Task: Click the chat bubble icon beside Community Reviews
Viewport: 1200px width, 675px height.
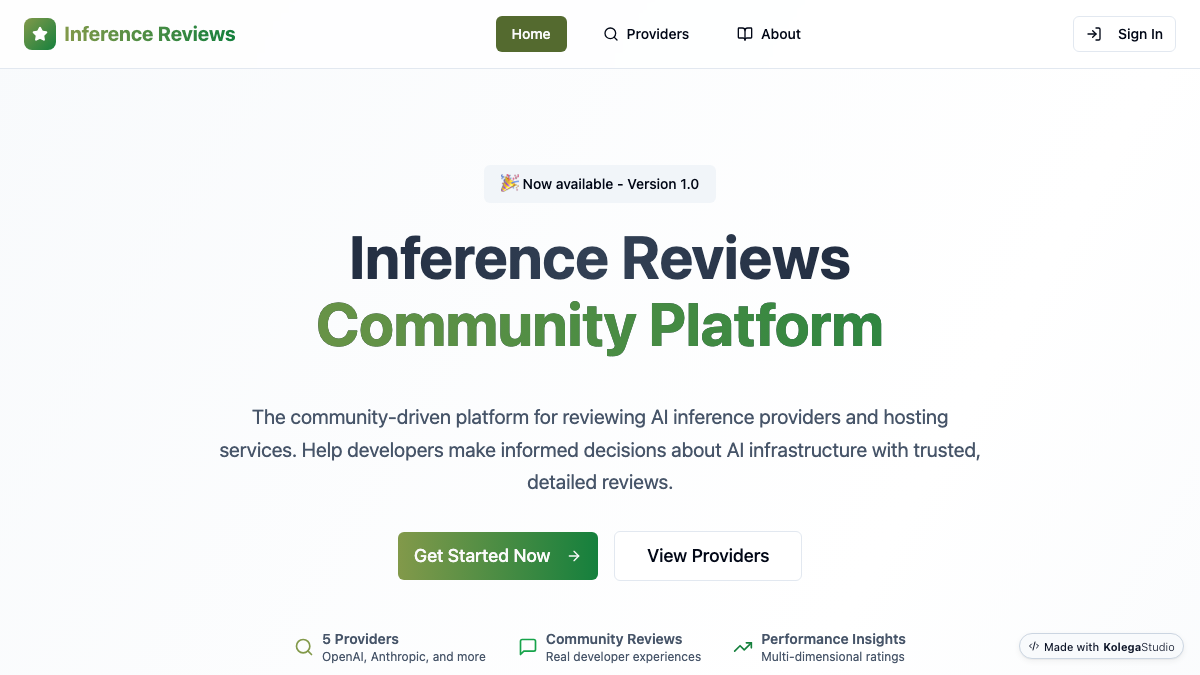Action: [528, 647]
